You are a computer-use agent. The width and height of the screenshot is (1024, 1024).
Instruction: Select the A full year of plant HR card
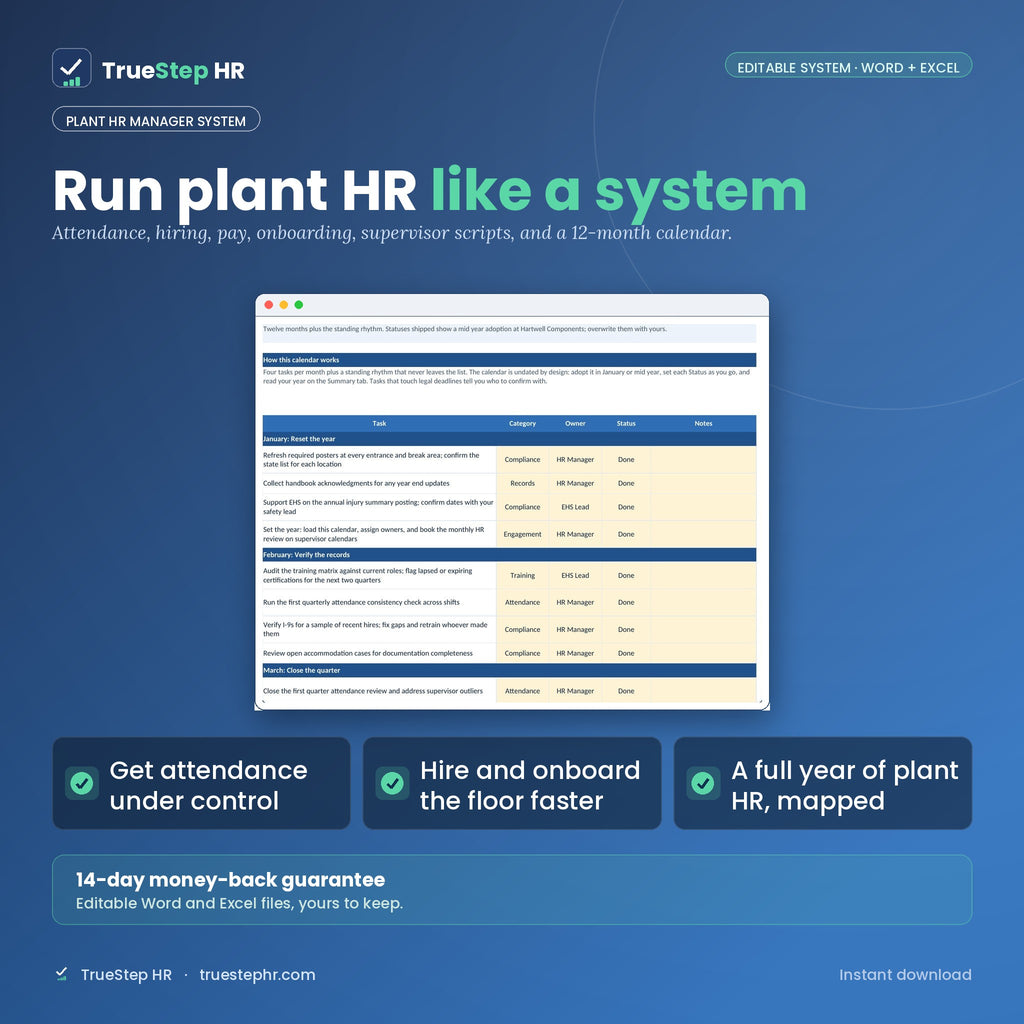[x=823, y=784]
